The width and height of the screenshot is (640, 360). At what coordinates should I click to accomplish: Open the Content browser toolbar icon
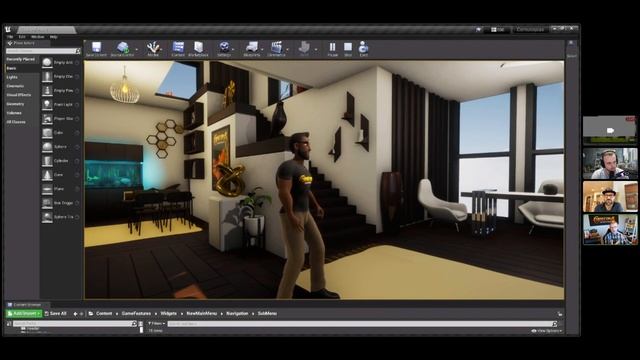(x=178, y=47)
